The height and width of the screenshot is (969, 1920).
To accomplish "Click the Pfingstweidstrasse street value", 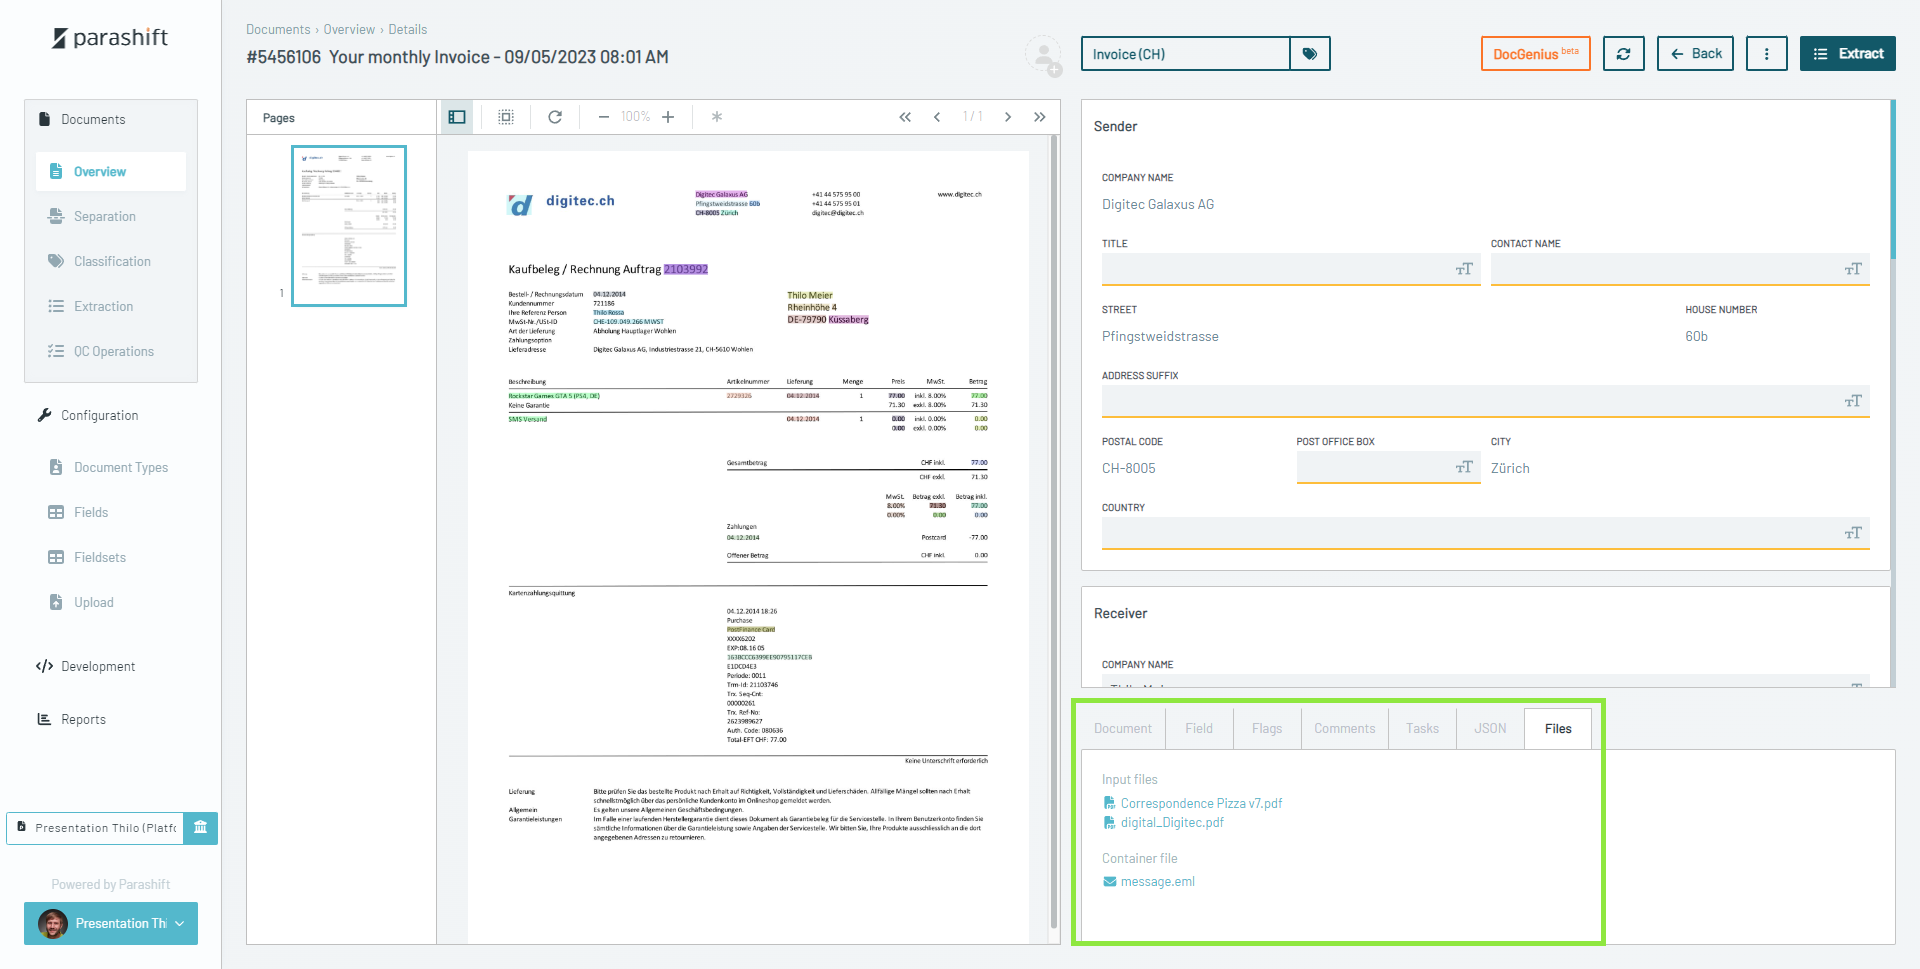I will point(1160,336).
